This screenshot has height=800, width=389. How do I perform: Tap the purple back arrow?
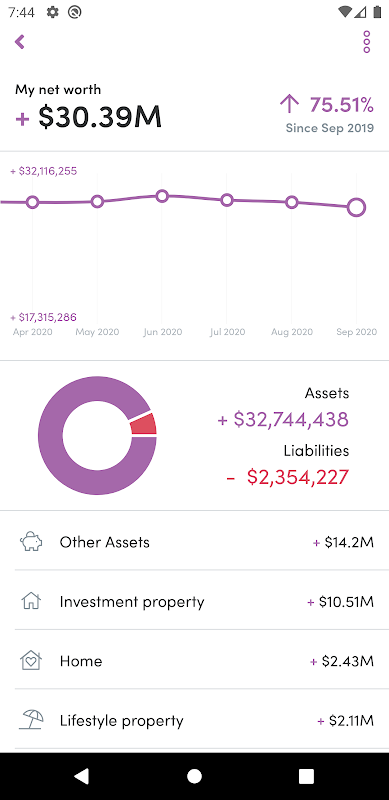[20, 42]
